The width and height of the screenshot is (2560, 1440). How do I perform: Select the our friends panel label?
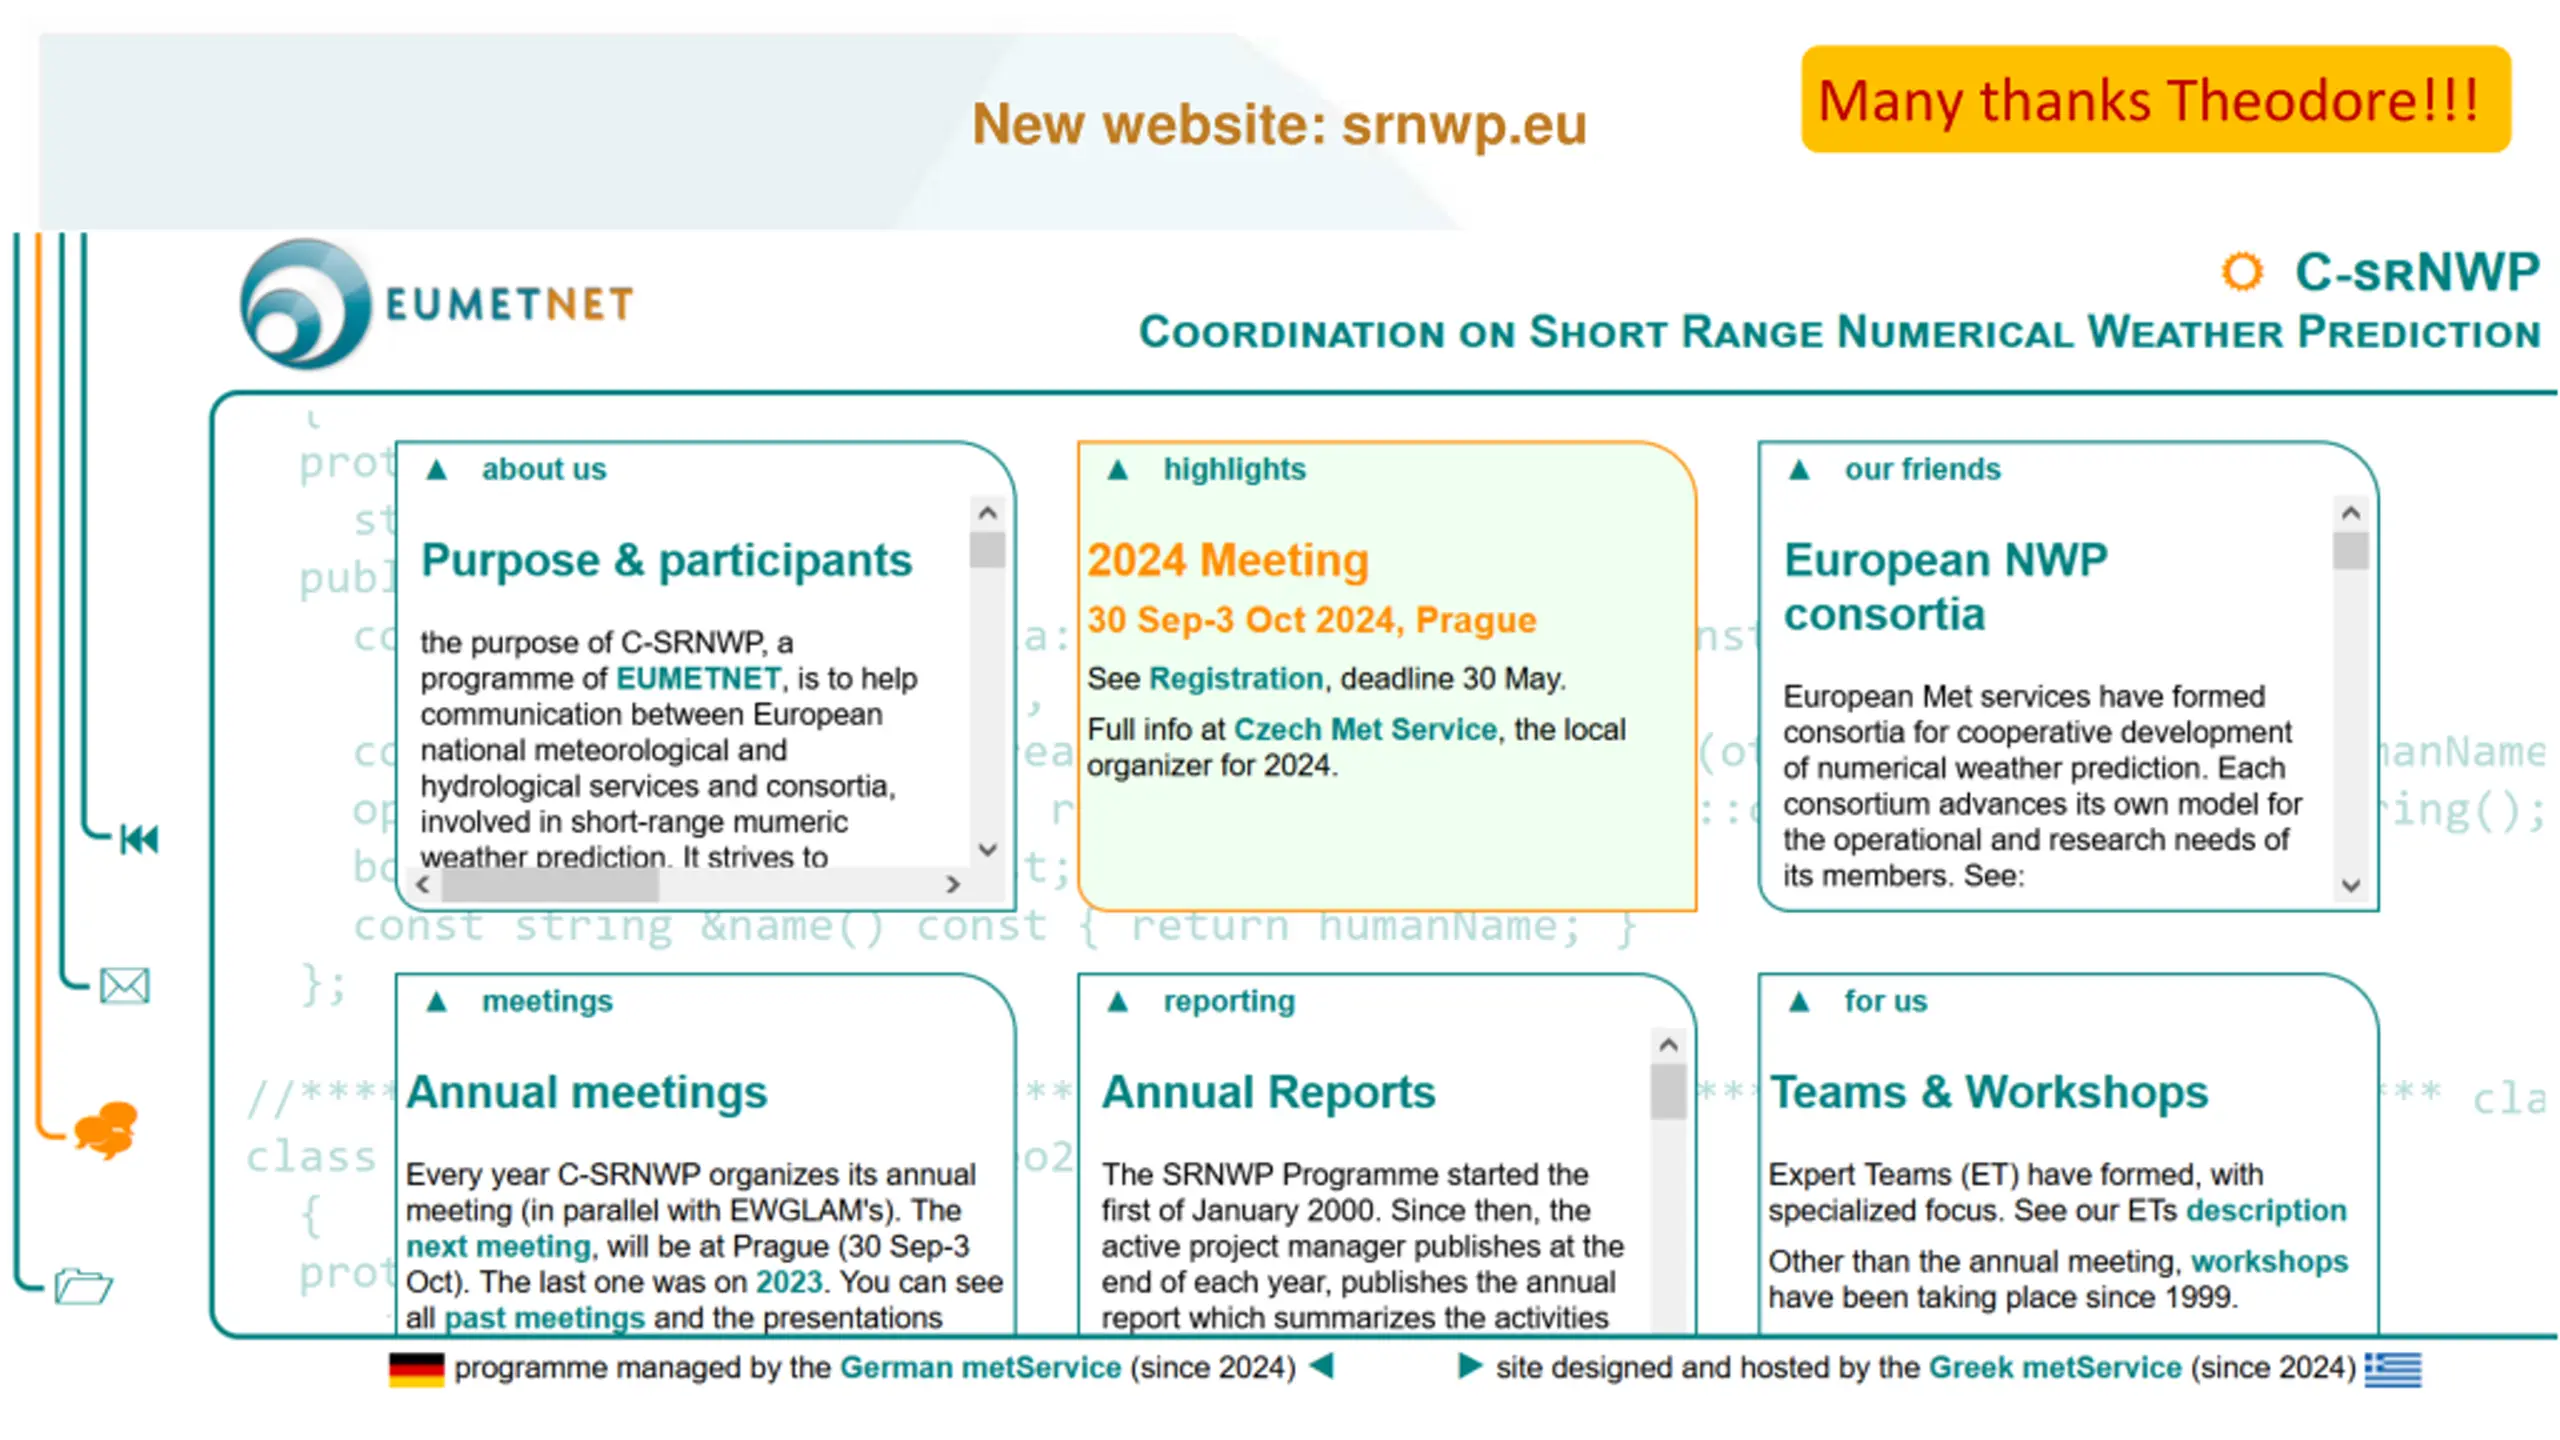click(1922, 469)
